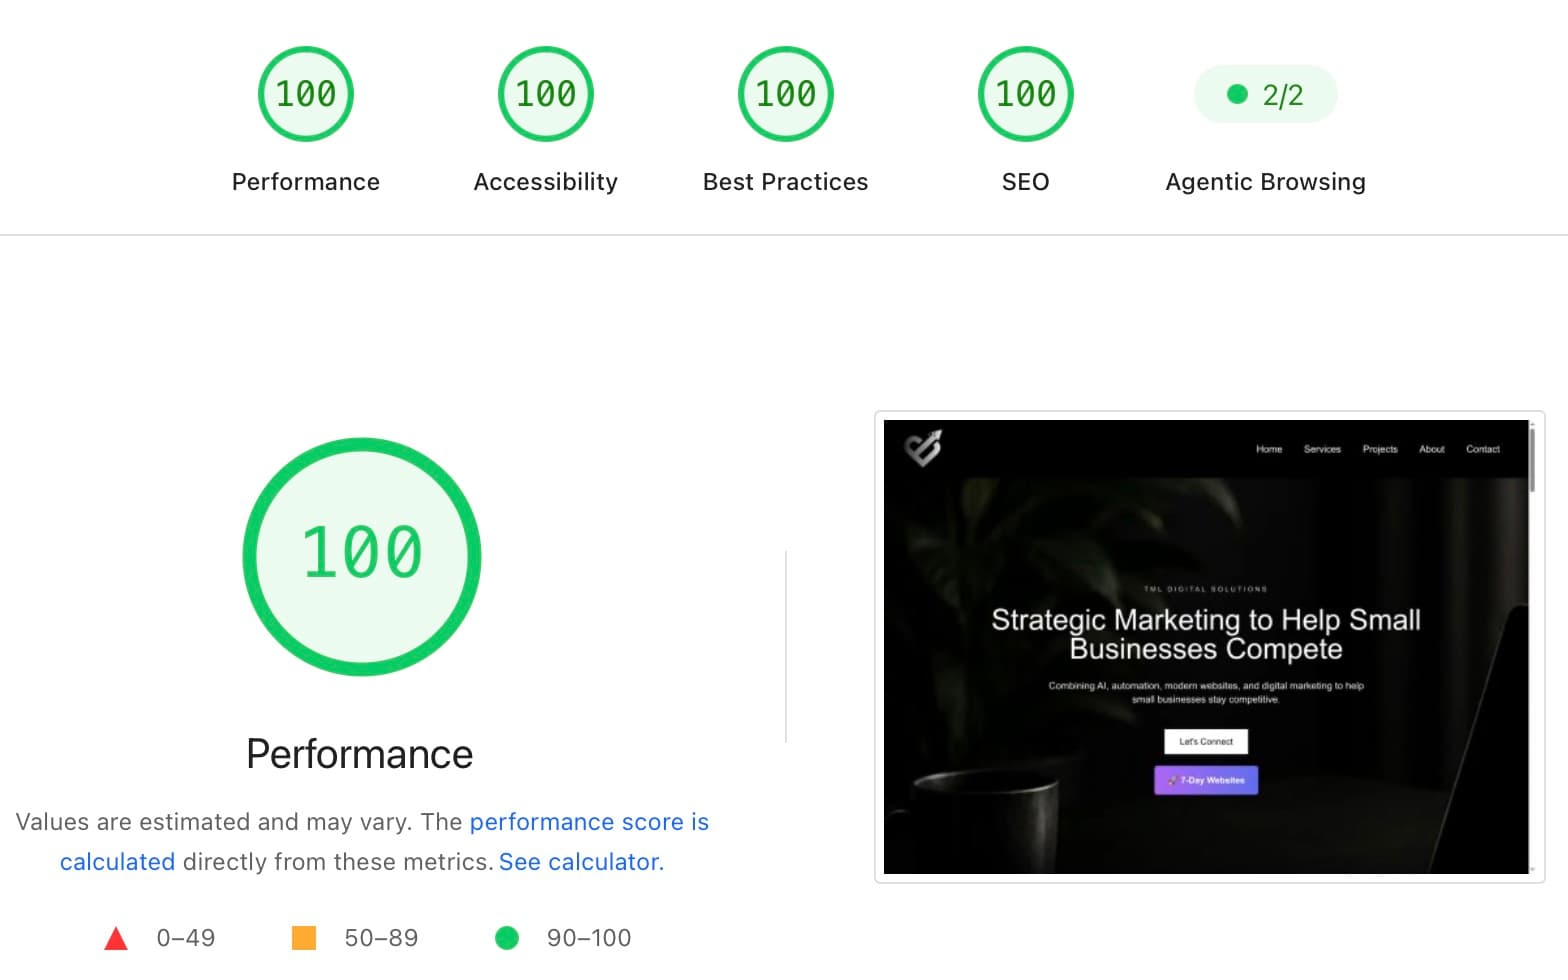Click the '0–49' score range text
1568x980 pixels.
coord(186,938)
